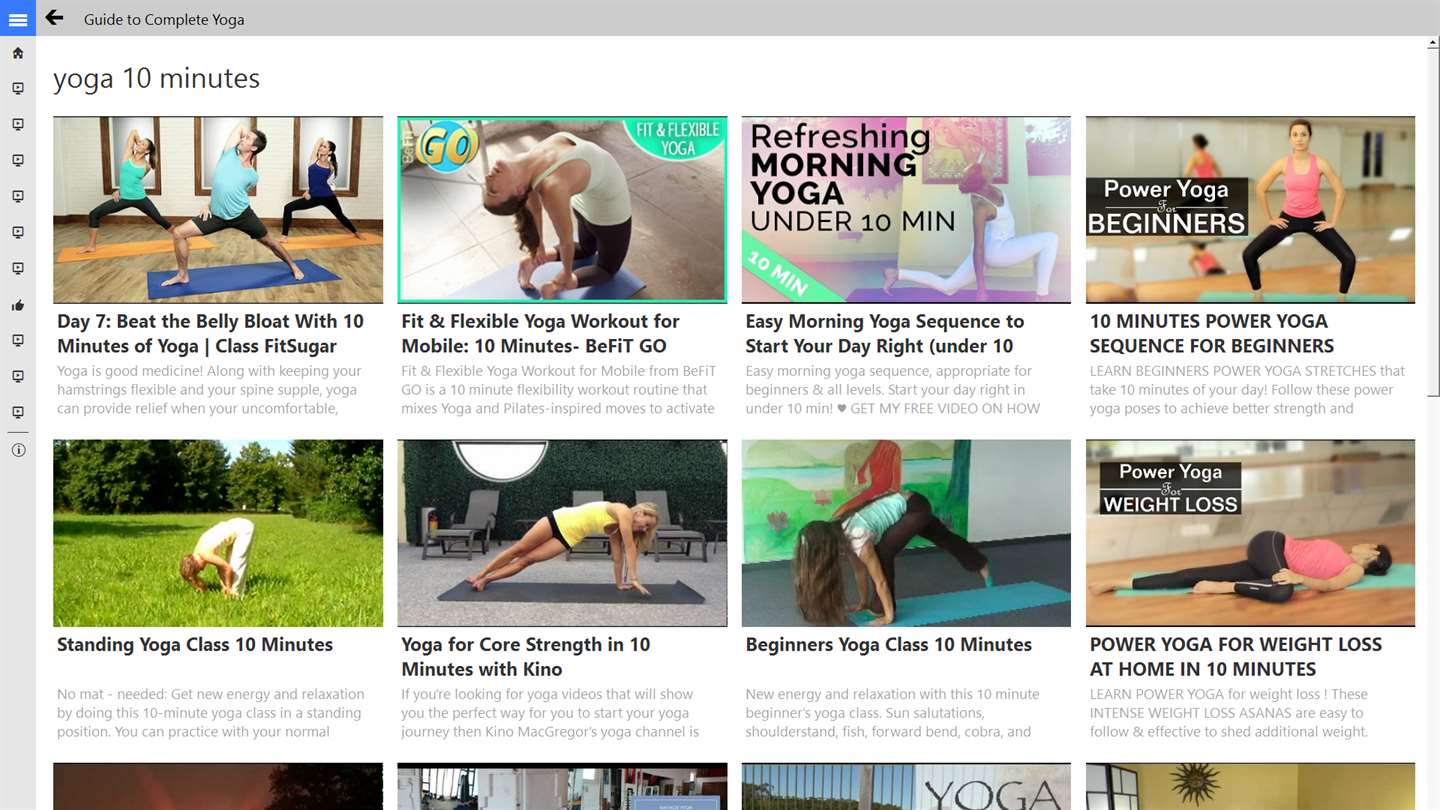
Task: Click the title Easy Morning Yoga Sequence
Action: 885,333
